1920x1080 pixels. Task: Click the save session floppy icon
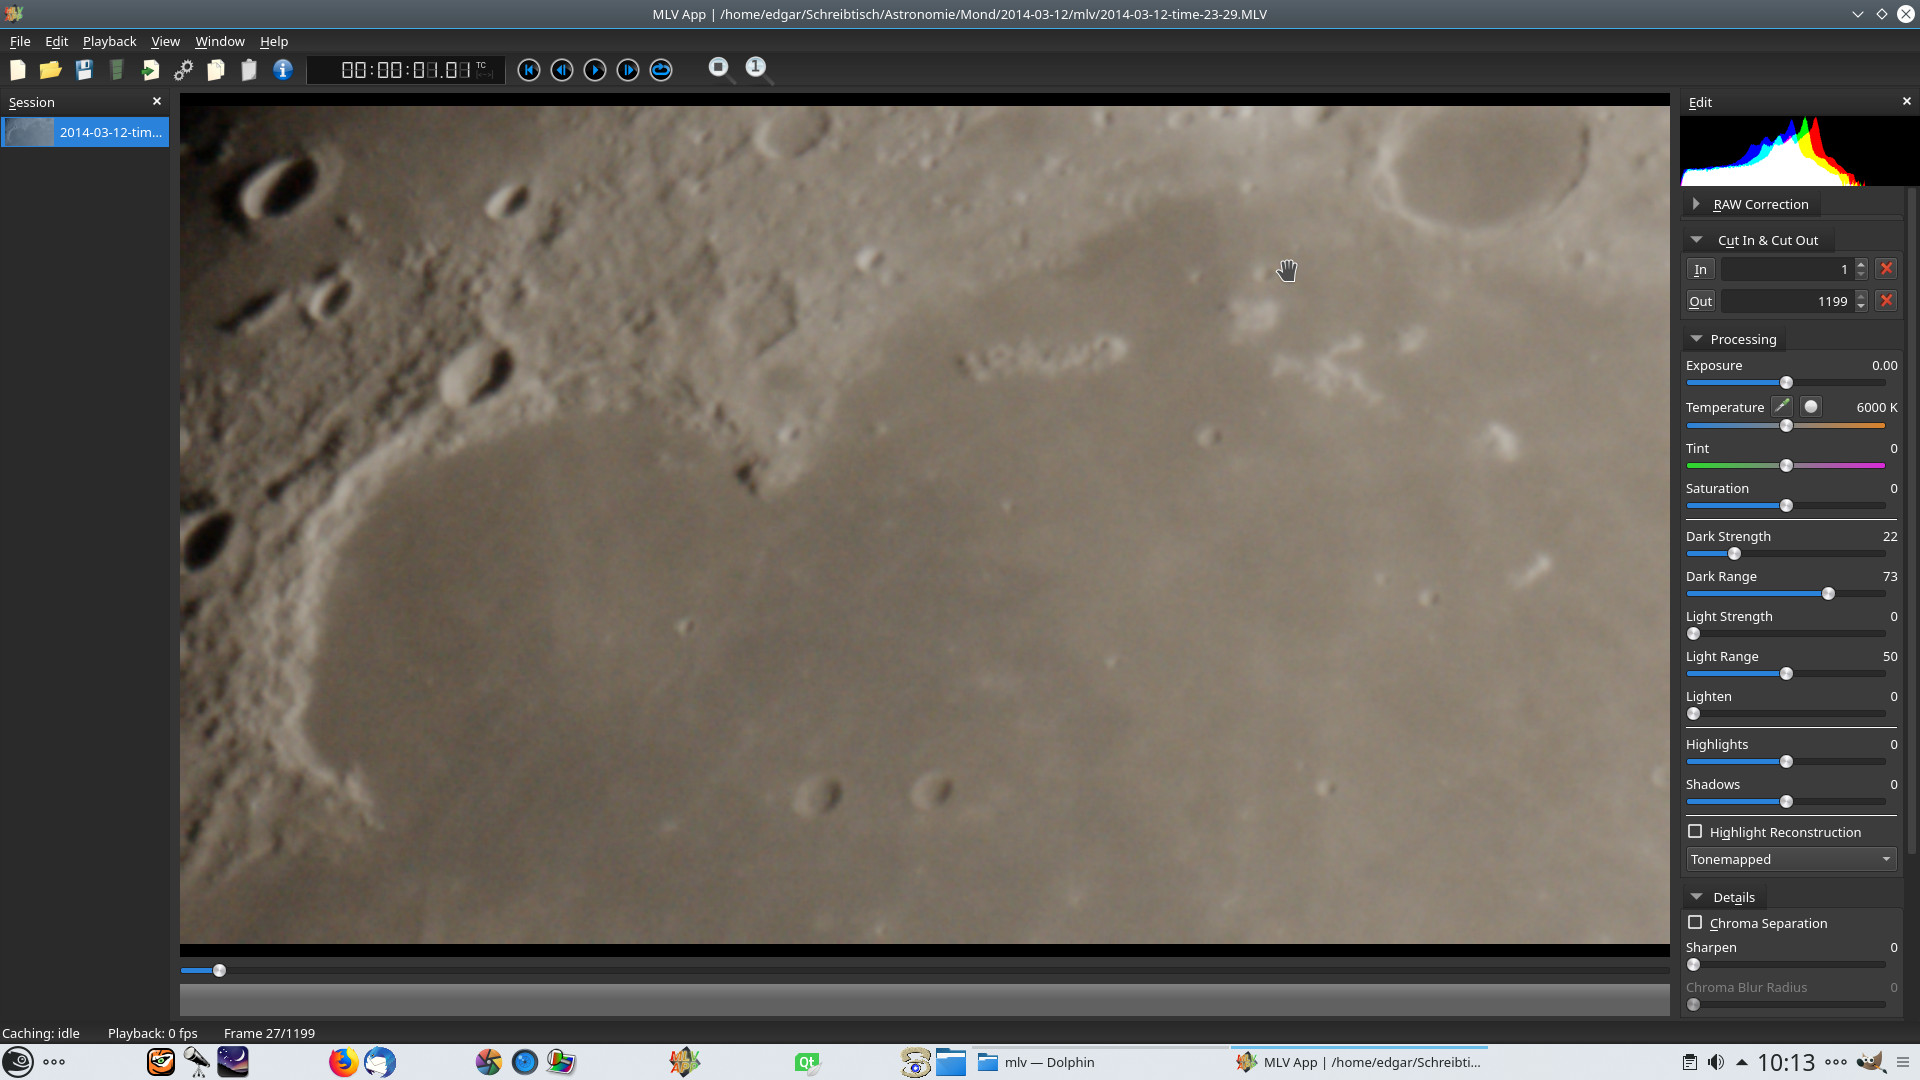pyautogui.click(x=84, y=70)
